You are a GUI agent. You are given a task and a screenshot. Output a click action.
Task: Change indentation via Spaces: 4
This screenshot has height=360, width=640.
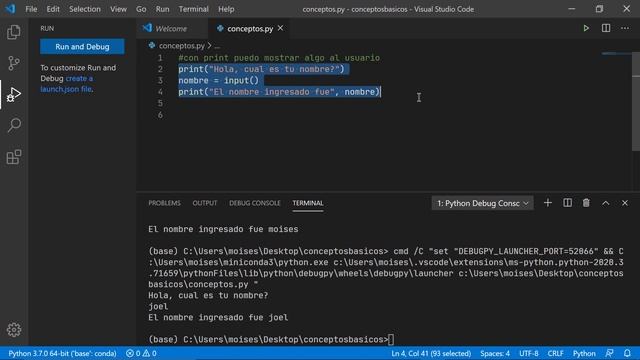point(495,353)
